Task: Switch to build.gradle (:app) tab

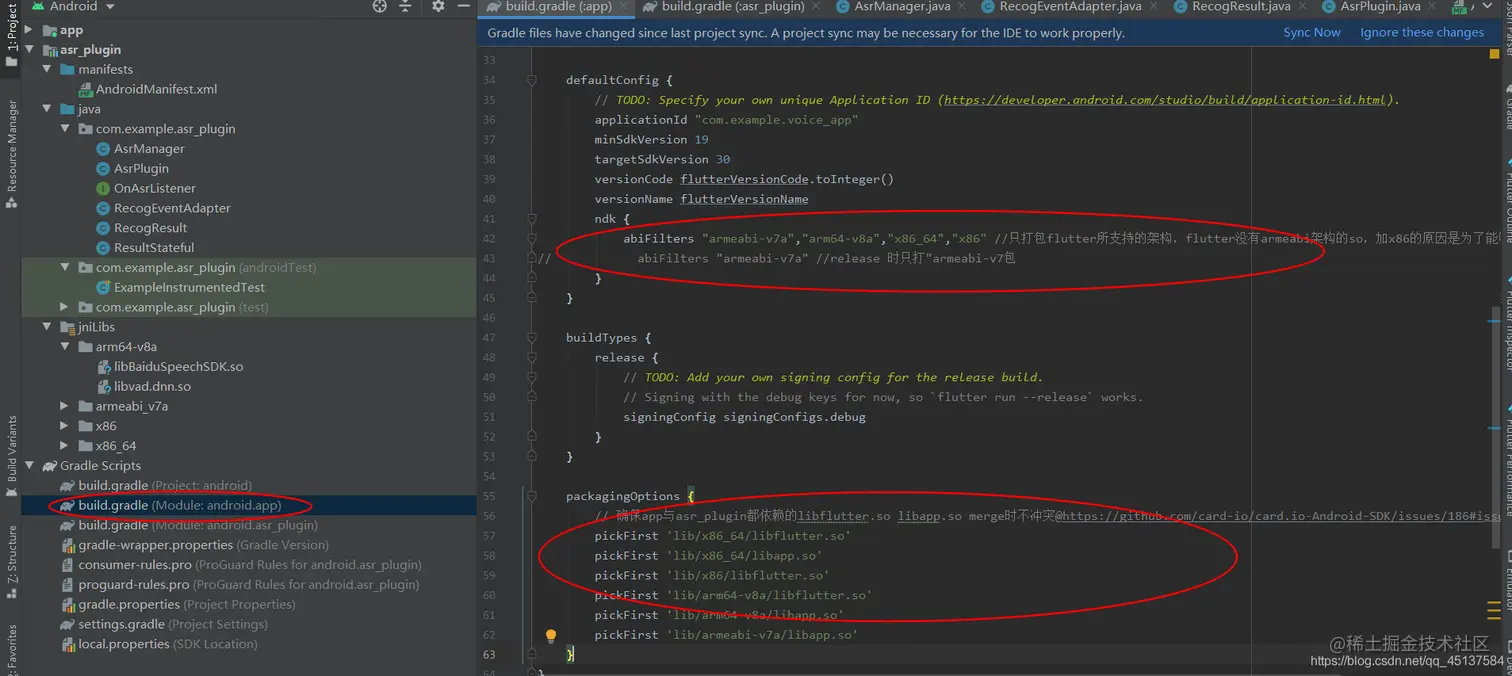Action: [558, 6]
